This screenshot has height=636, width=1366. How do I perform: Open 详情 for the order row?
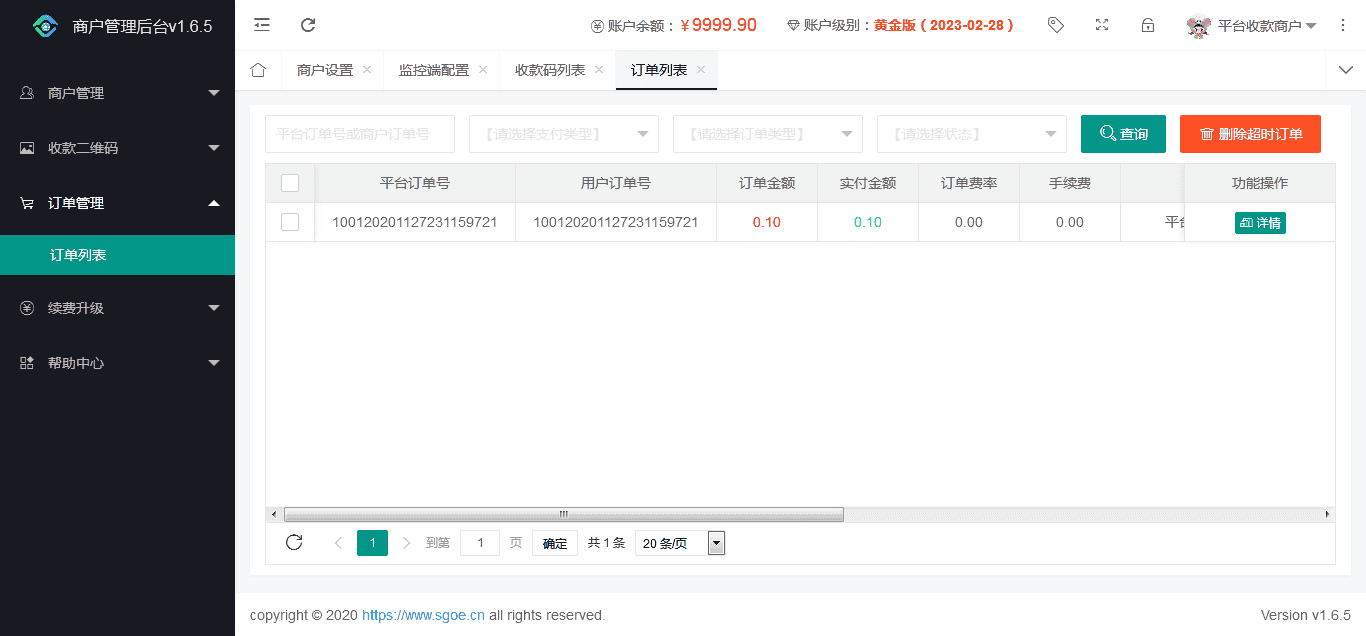click(1260, 223)
